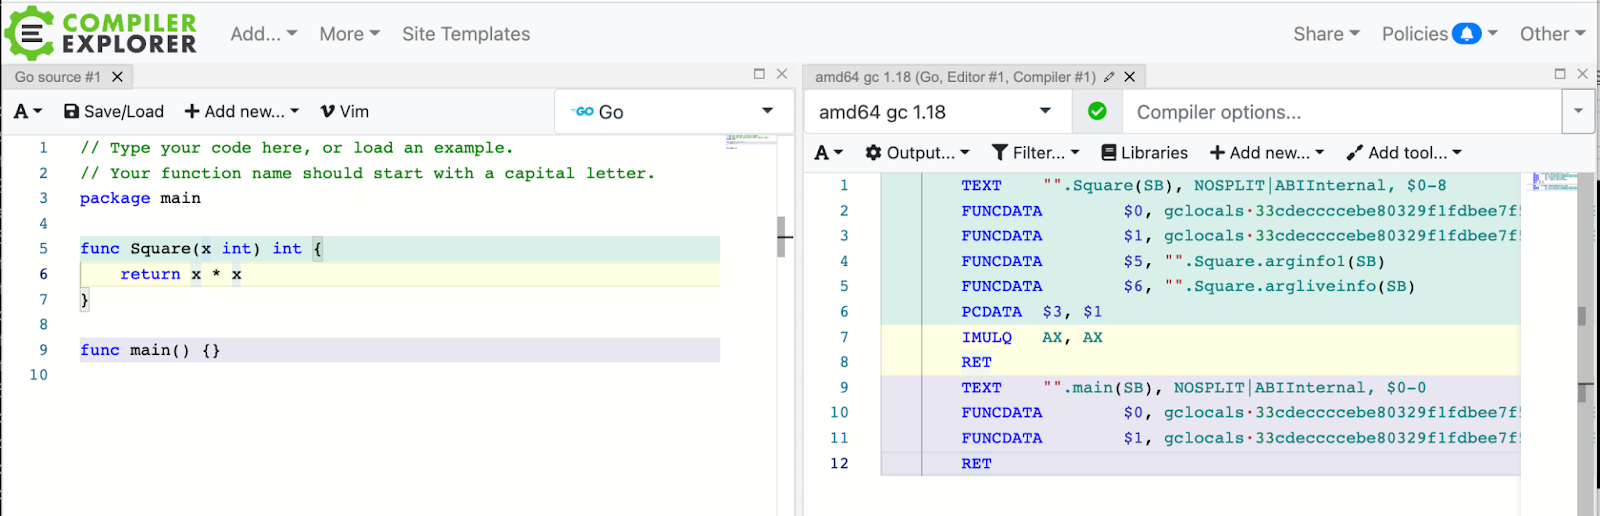Click the pencil icon to rename compiler tab

[x=1109, y=77]
